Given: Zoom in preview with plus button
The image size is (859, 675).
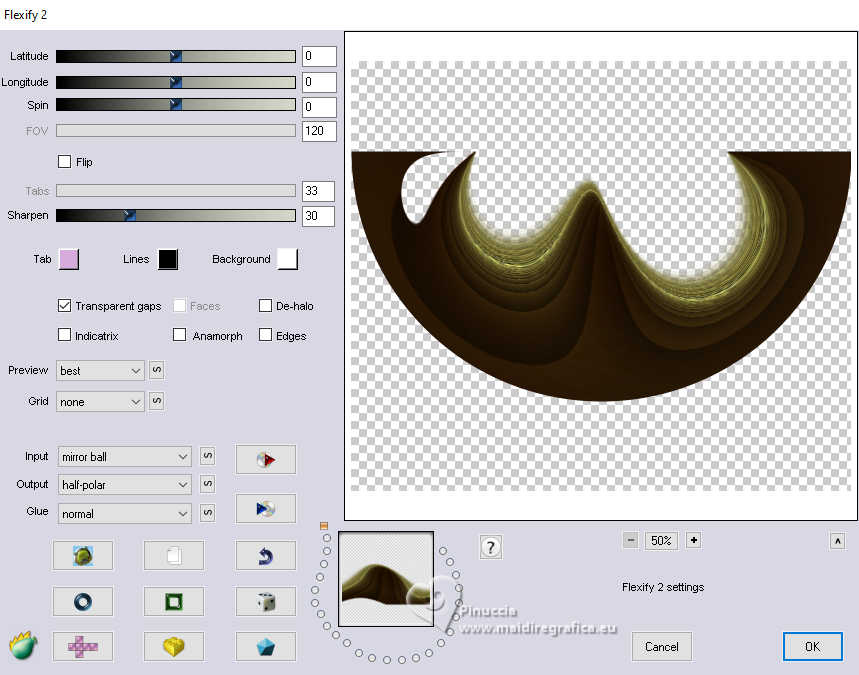Looking at the screenshot, I should (694, 540).
